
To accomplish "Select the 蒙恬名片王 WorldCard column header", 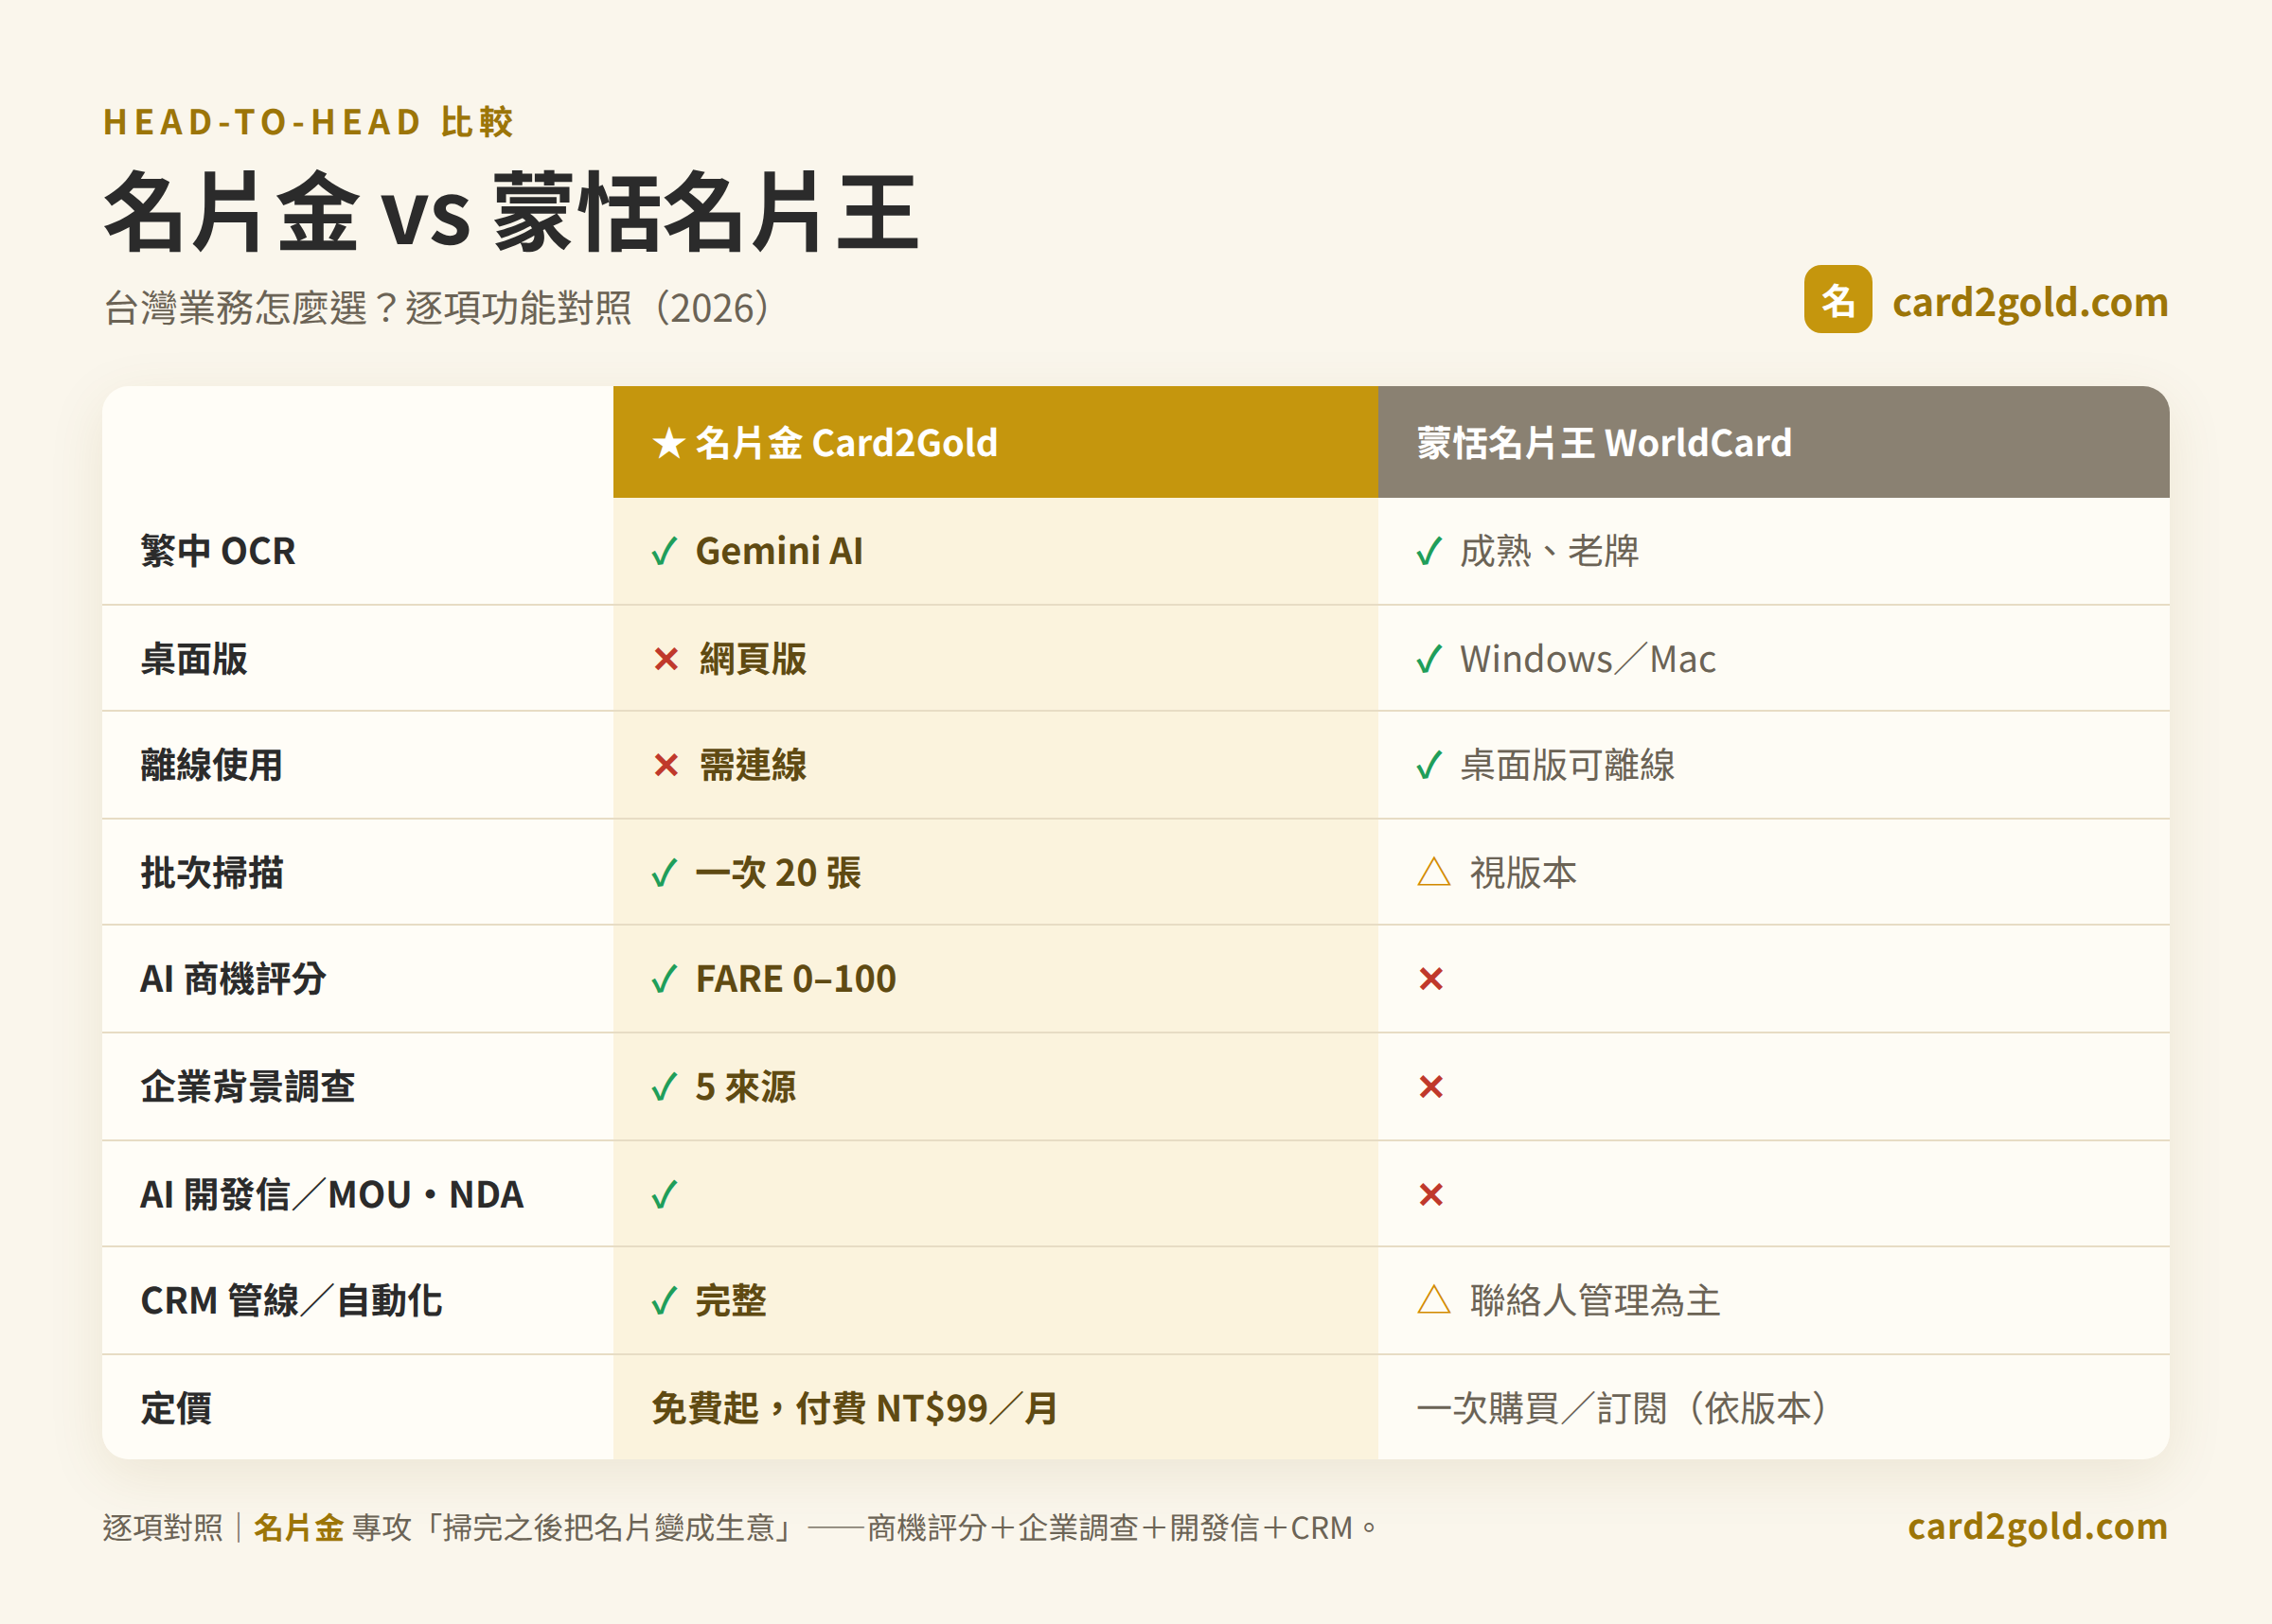I will click(x=1773, y=442).
